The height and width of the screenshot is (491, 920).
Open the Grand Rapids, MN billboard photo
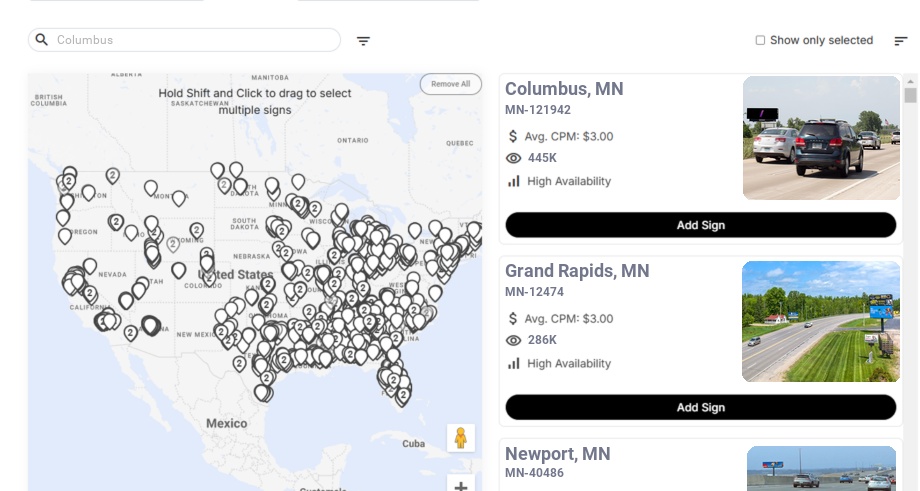coord(821,321)
